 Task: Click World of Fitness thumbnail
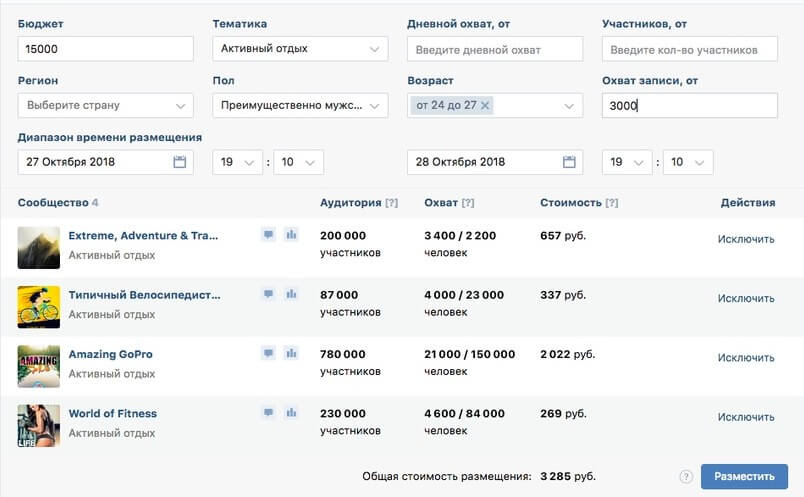(x=38, y=426)
